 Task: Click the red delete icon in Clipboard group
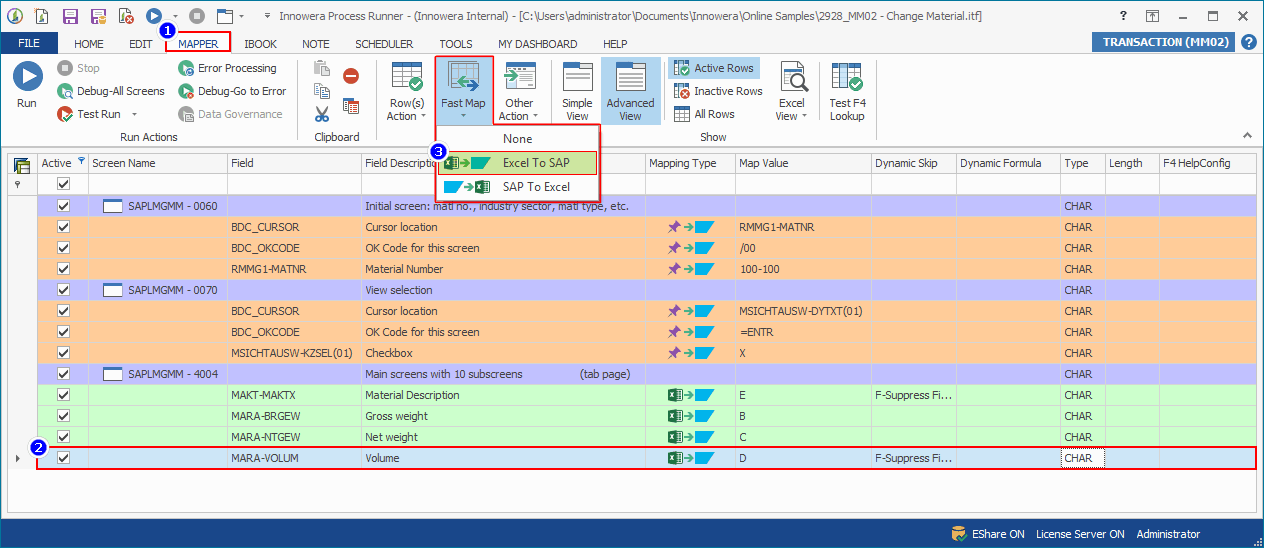(x=351, y=75)
